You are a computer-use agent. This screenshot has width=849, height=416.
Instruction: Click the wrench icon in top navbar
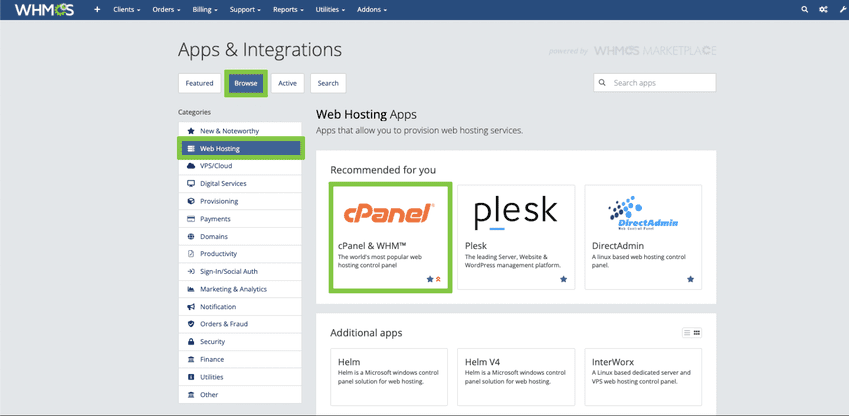pos(842,10)
